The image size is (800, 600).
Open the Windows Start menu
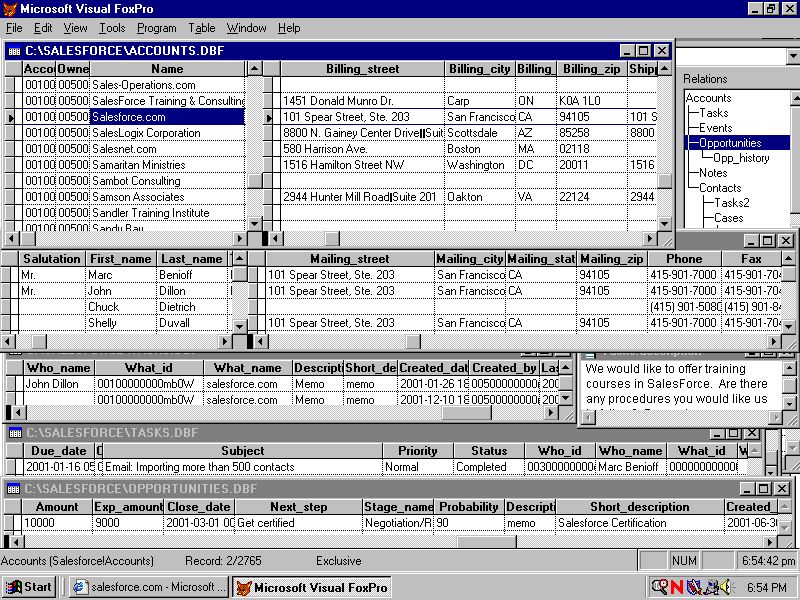29,587
